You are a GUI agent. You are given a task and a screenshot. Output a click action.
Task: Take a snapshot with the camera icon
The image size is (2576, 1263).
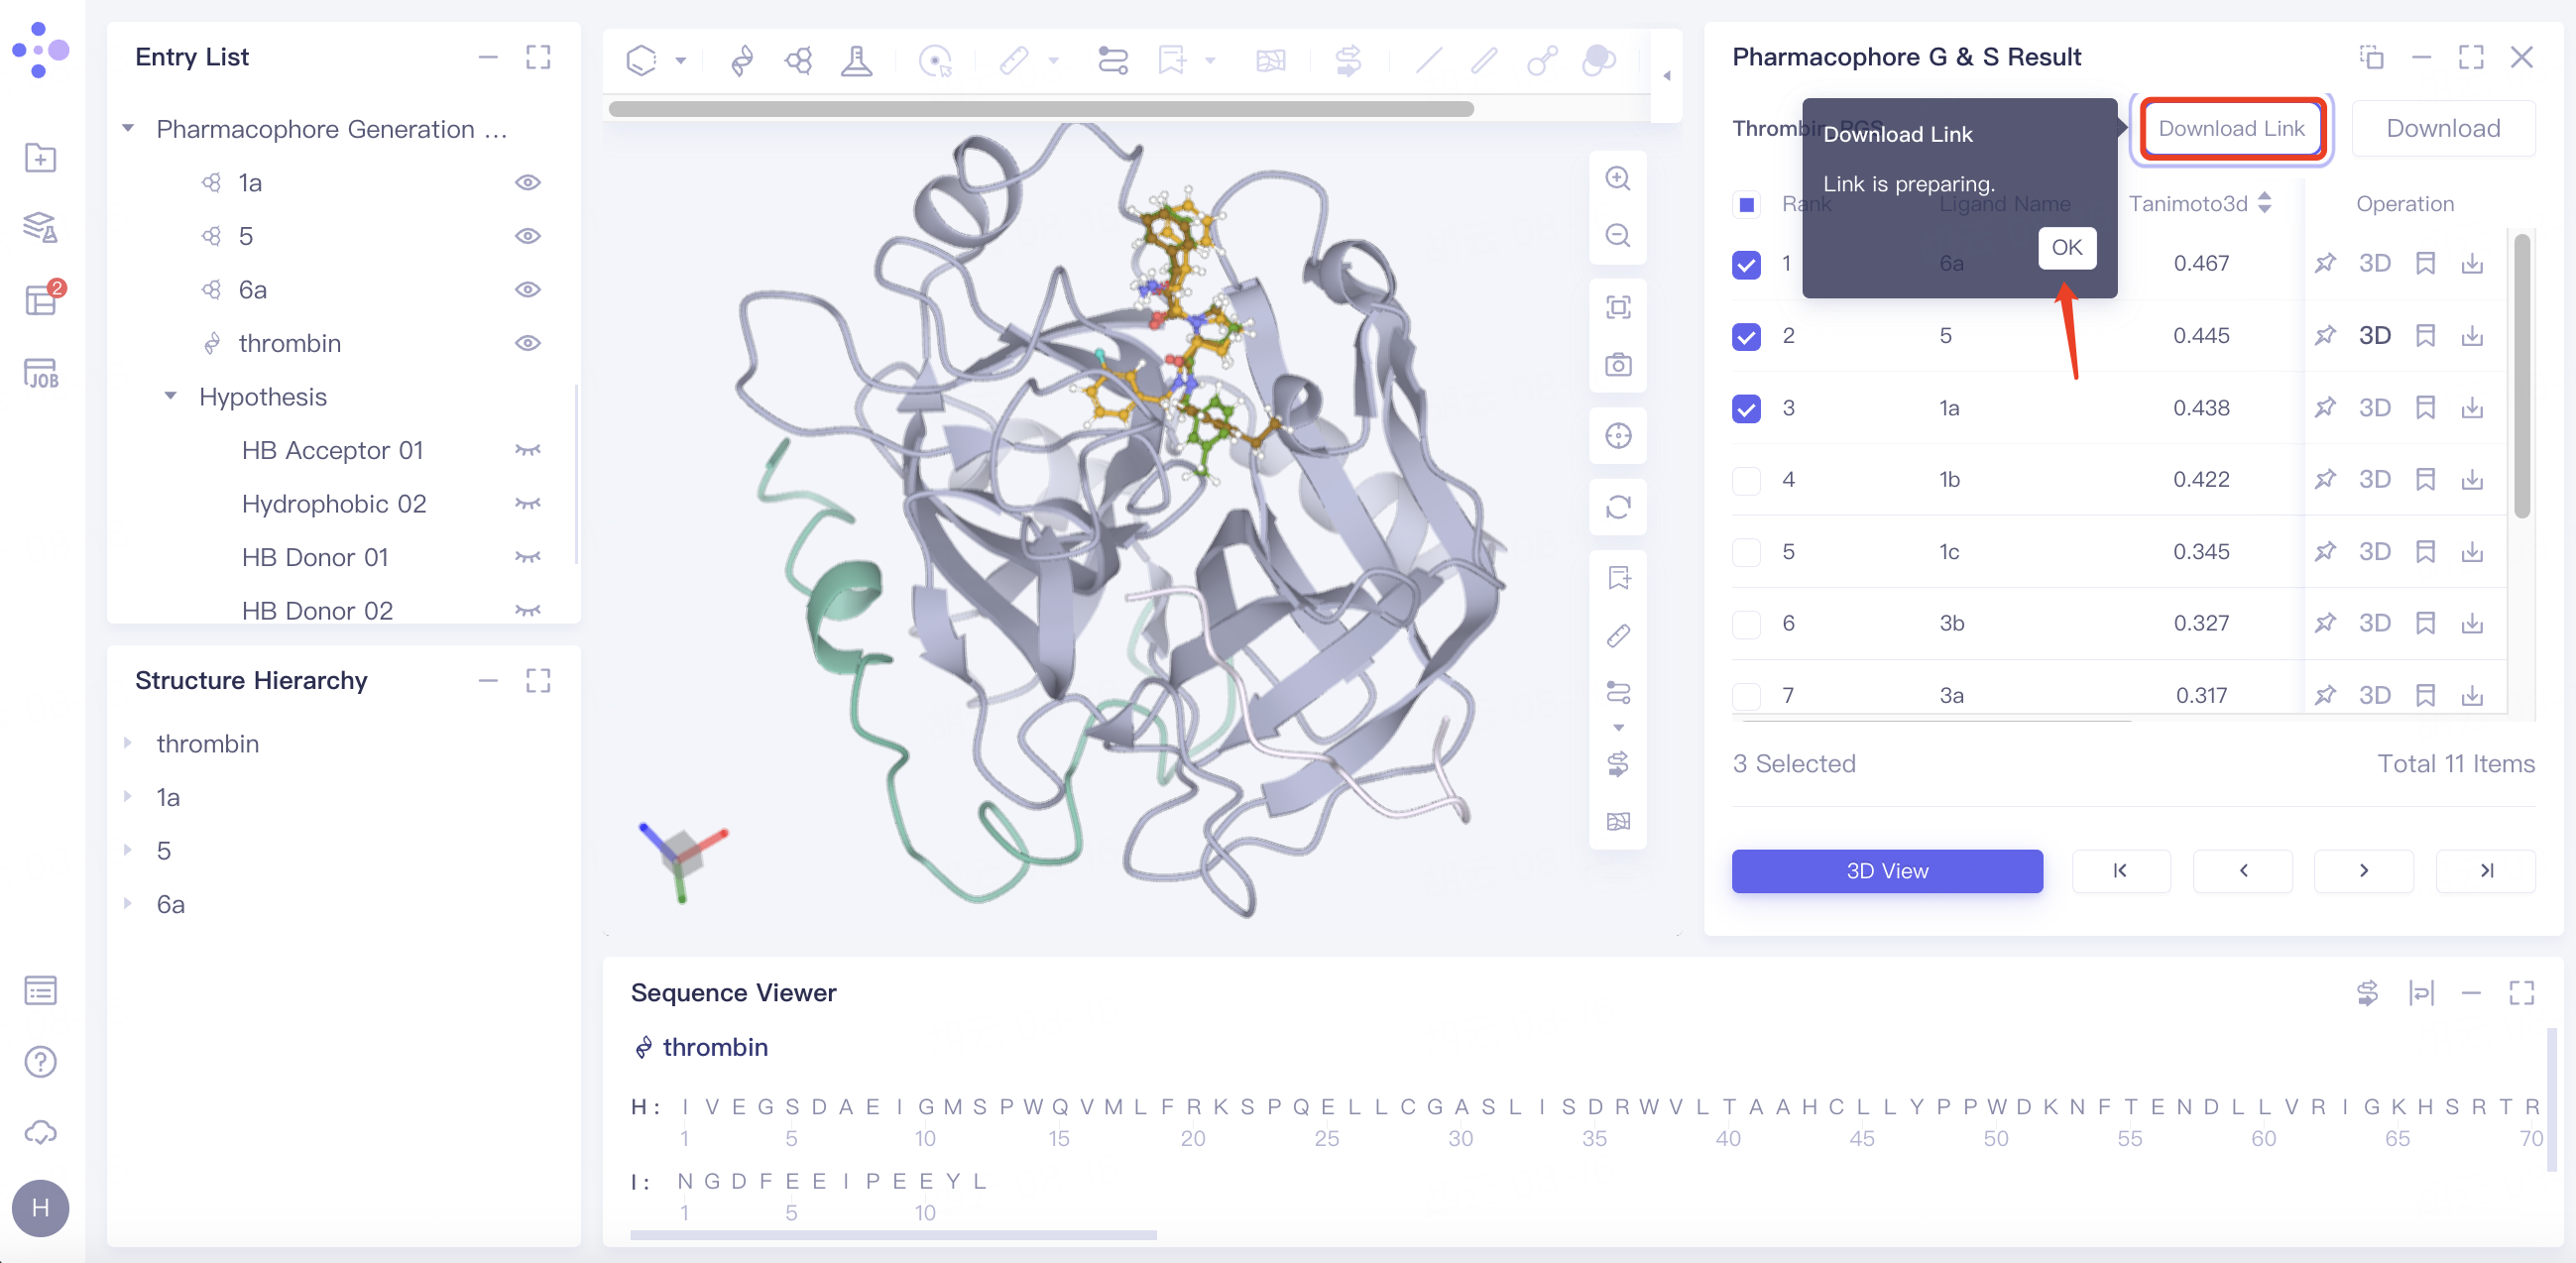(1618, 364)
